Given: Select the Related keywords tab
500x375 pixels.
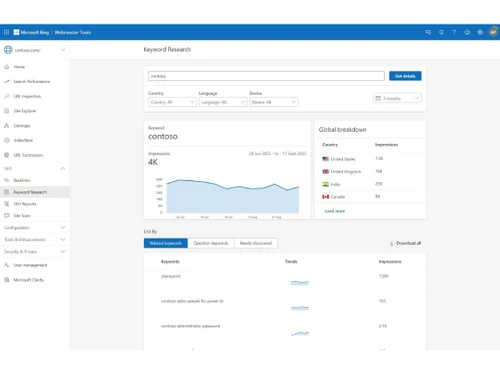Looking at the screenshot, I should [x=166, y=243].
